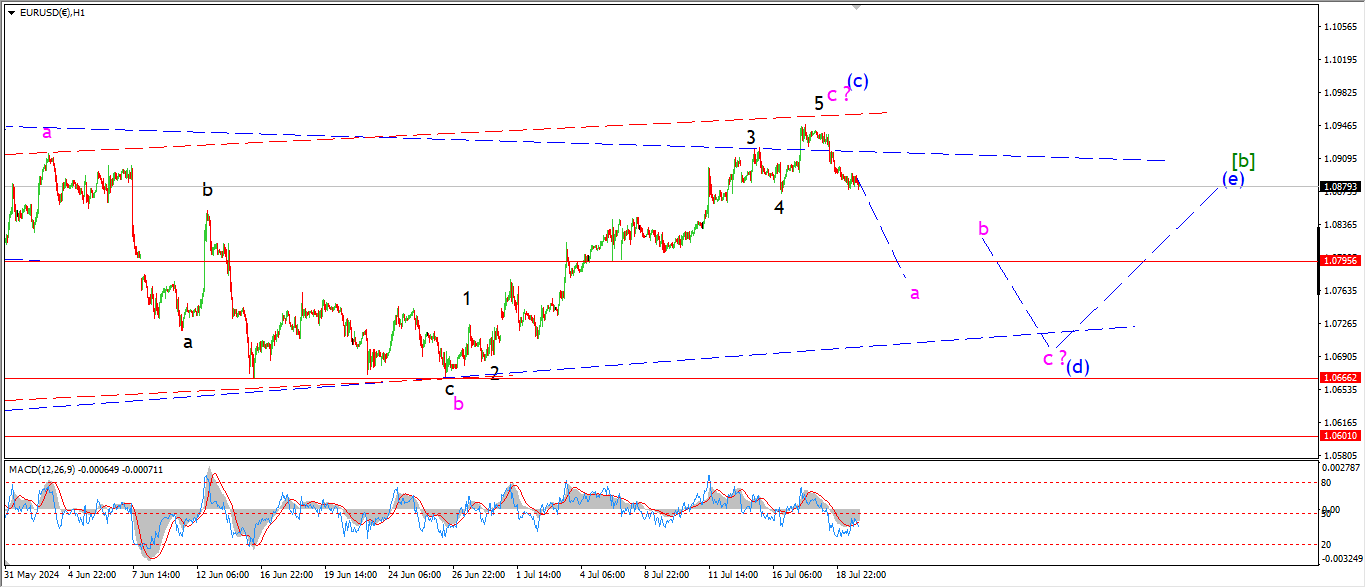Select the red 1.07956 price level tag
Screen dimensions: 1366x588
tap(1339, 261)
